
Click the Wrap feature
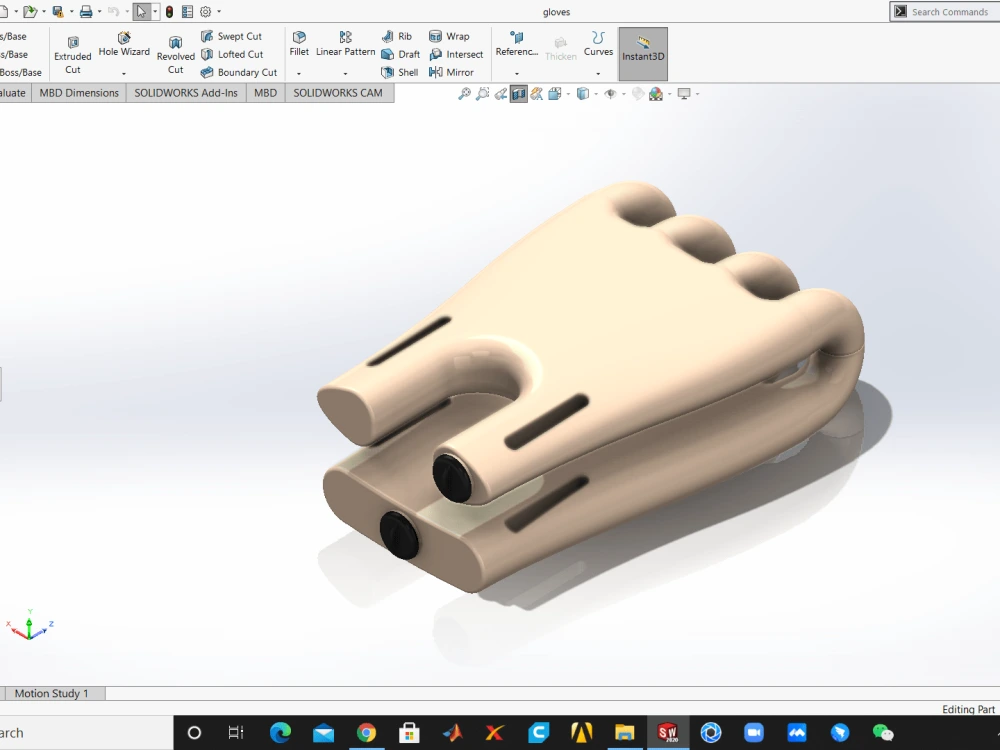[x=450, y=36]
